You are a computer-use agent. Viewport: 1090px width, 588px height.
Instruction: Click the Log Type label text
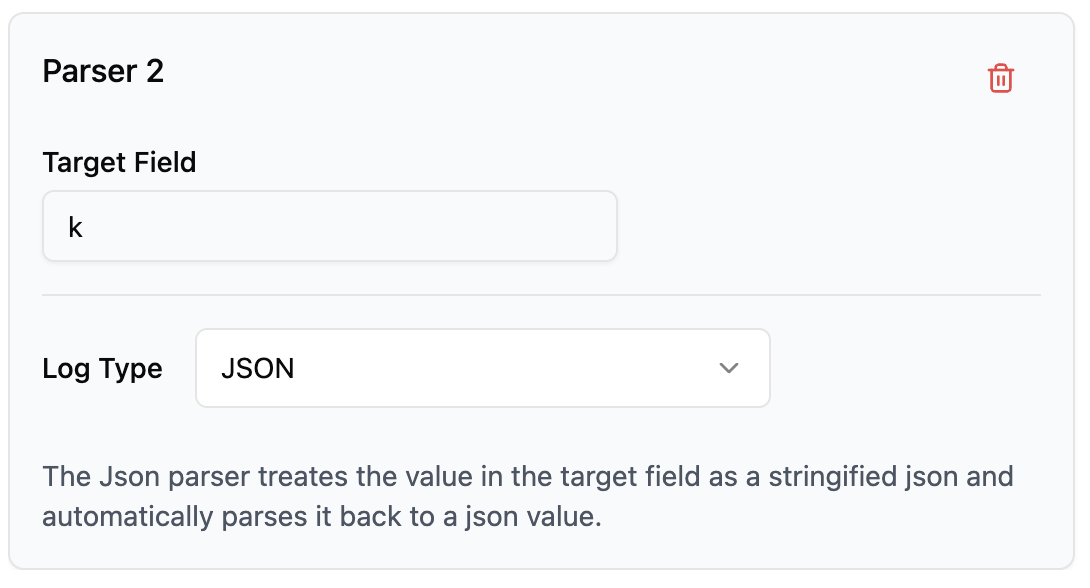coord(101,368)
